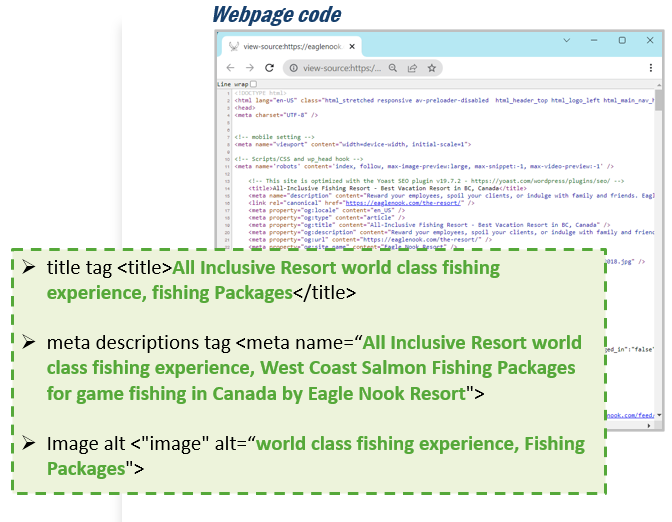
Task: Close the view-source eaglenook tab
Action: (x=352, y=46)
